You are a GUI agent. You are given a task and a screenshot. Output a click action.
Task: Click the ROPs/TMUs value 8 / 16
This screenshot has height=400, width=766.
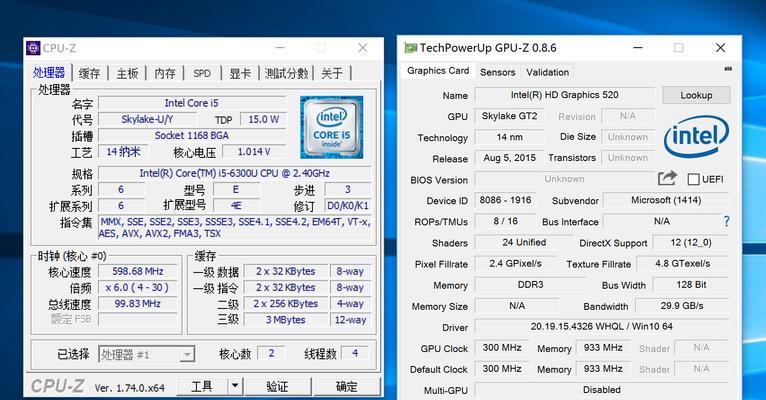click(x=505, y=221)
